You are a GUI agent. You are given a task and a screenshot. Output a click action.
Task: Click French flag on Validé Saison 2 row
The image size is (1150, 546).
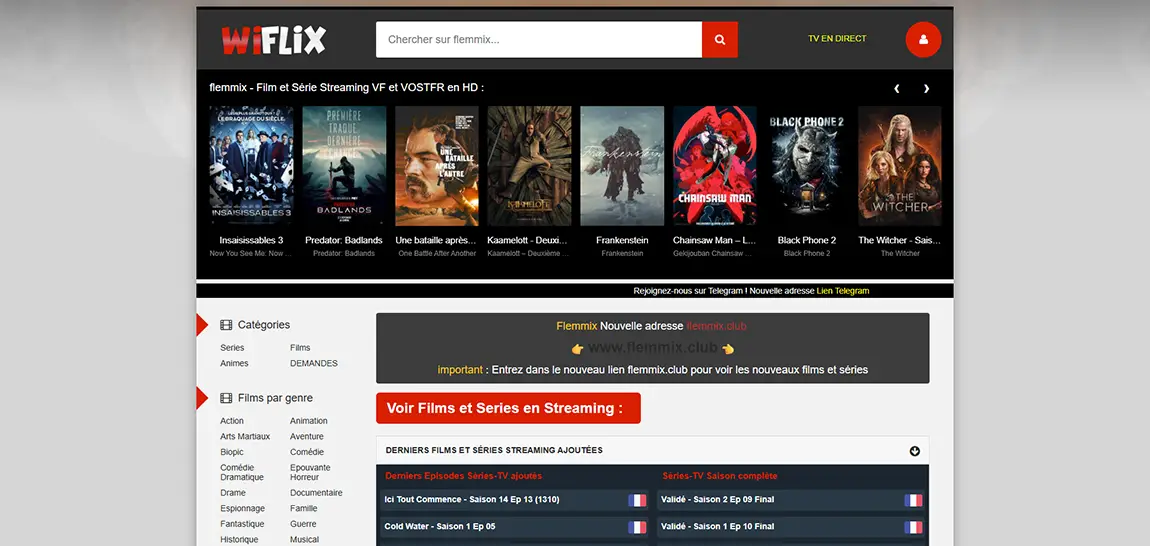pos(913,500)
